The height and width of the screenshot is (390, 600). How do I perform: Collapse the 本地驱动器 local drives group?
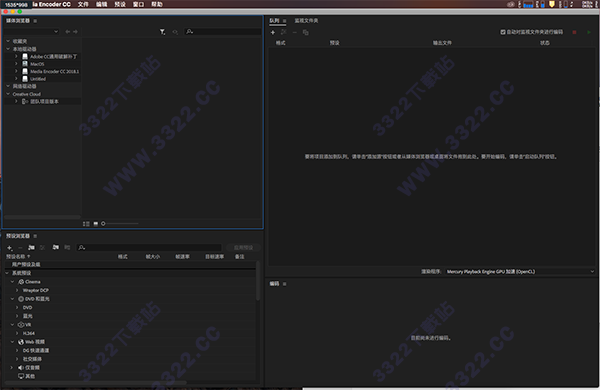pos(8,49)
